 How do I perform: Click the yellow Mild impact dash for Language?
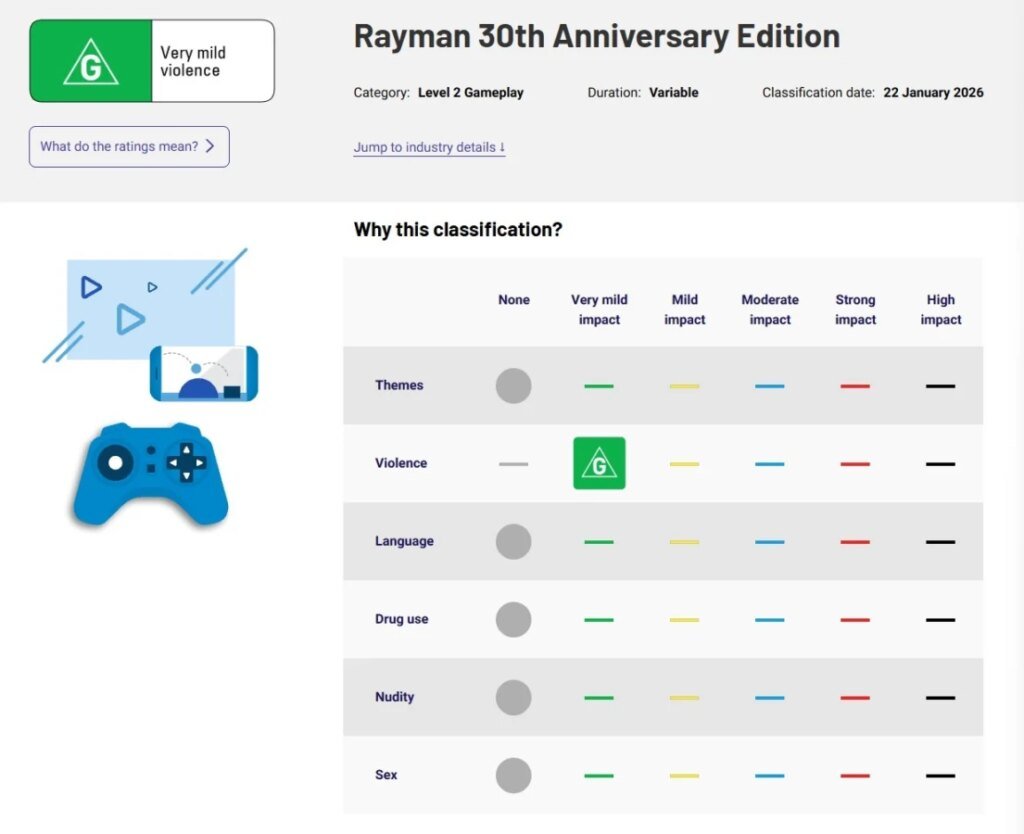(x=684, y=542)
